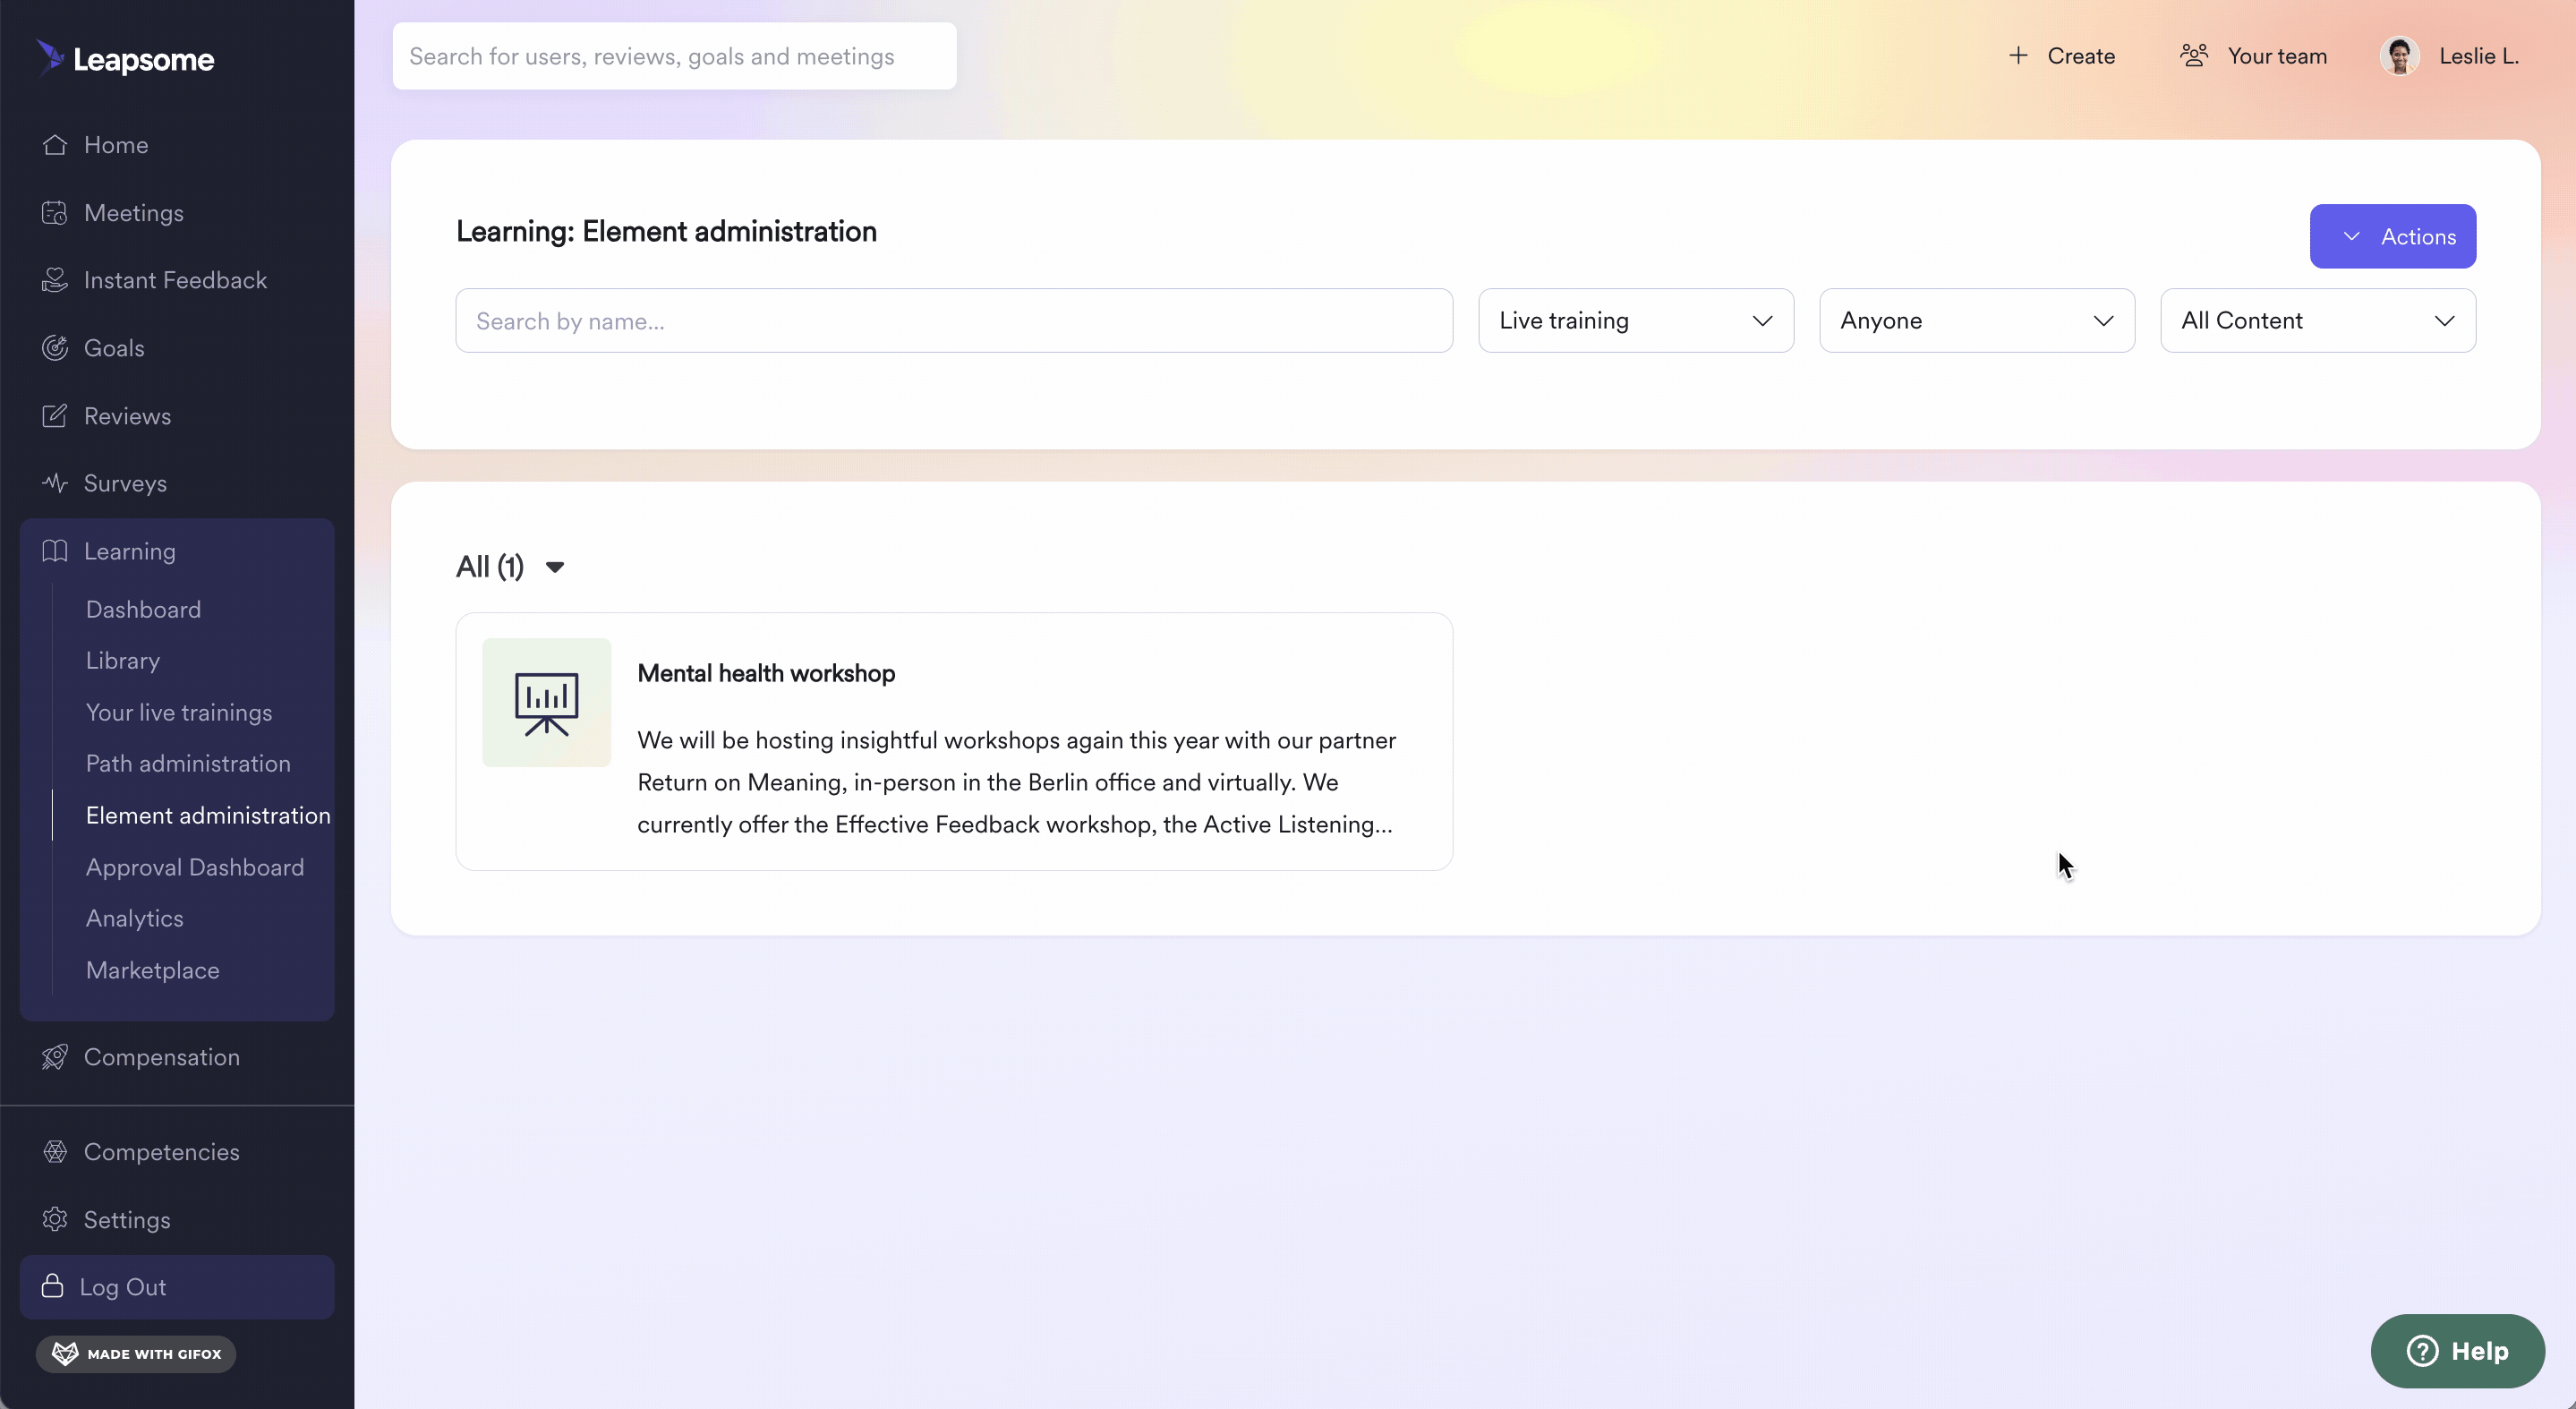Click the Settings gear icon
Viewport: 2576px width, 1409px height.
click(x=55, y=1219)
